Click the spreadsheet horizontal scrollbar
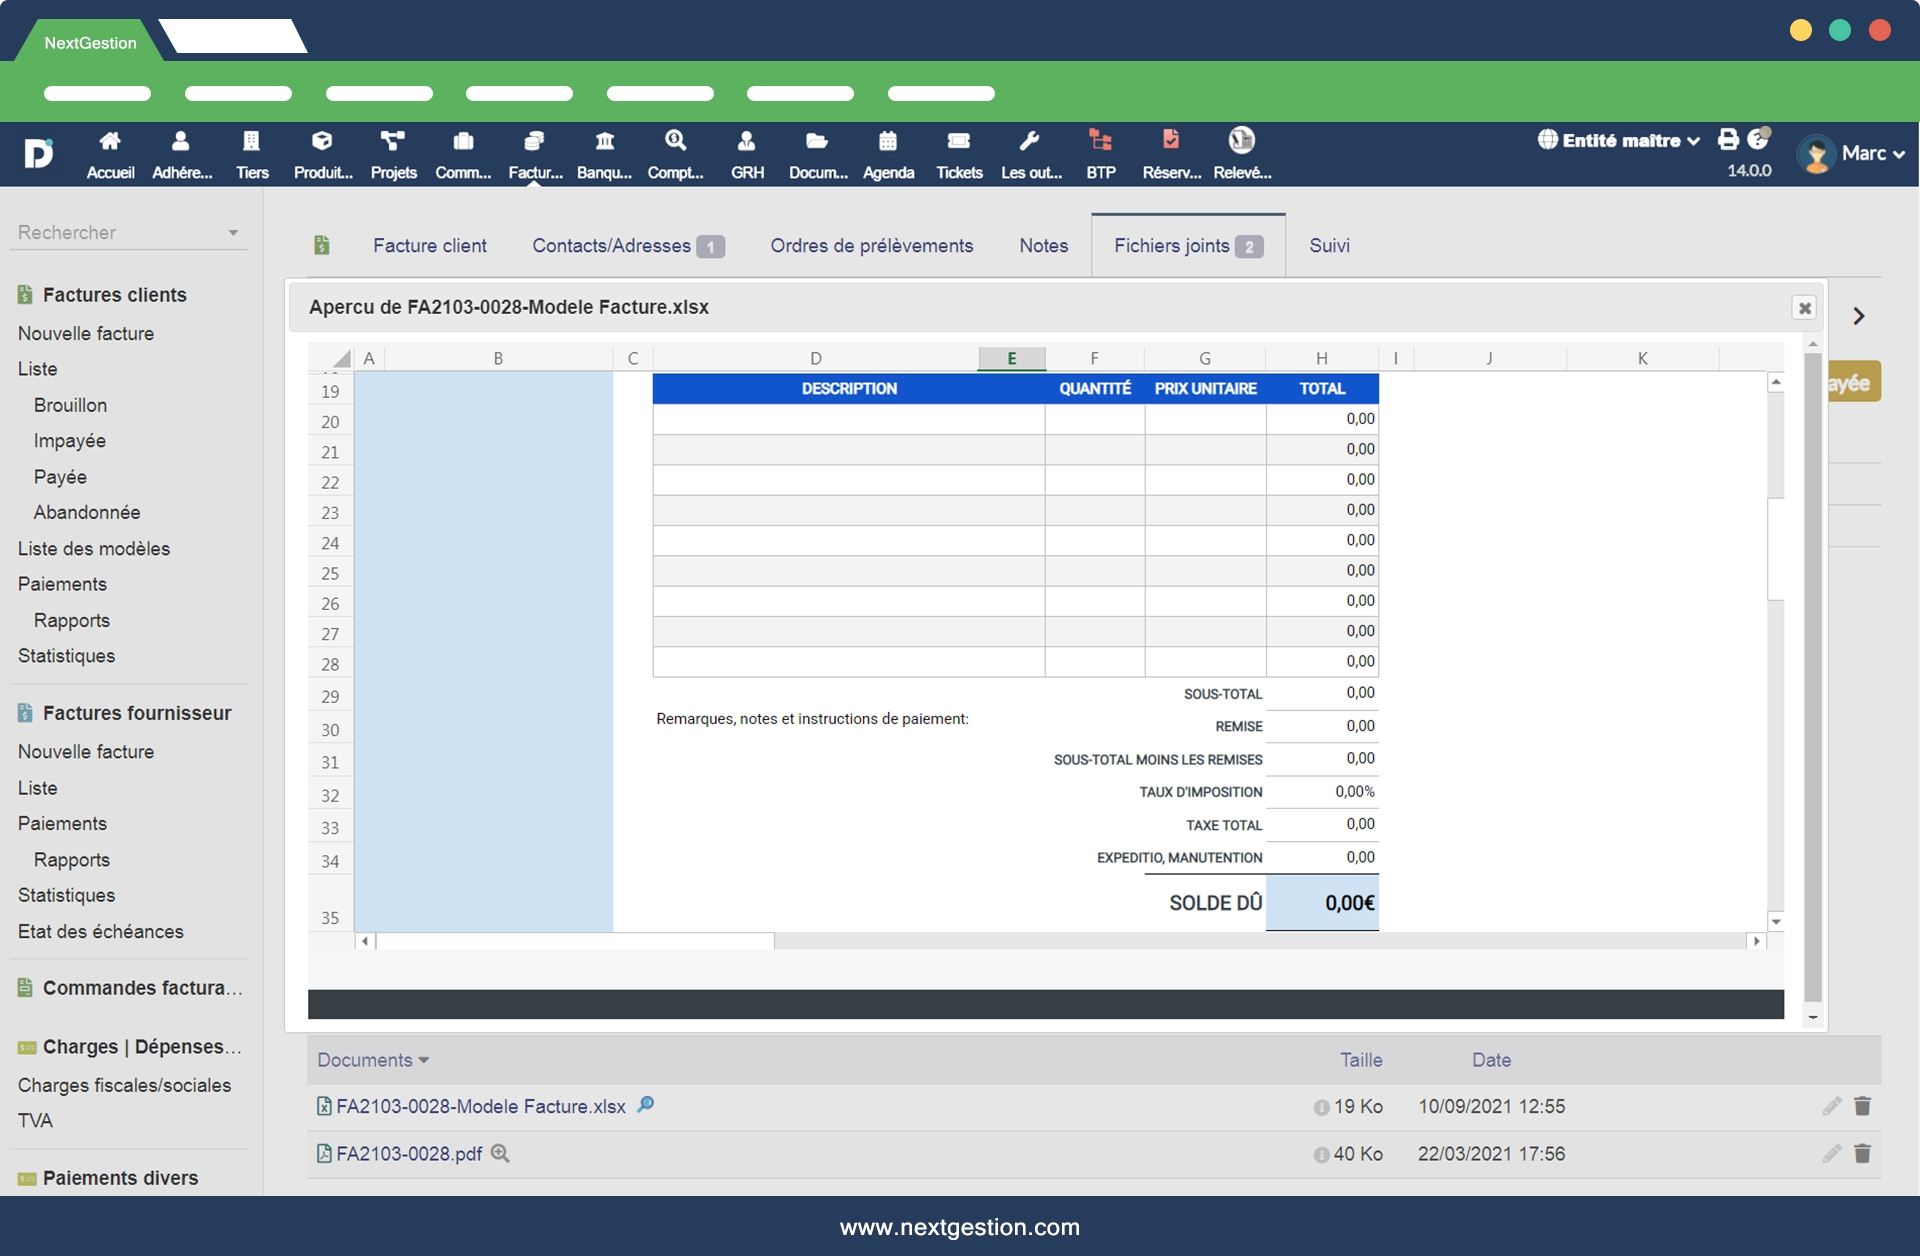The height and width of the screenshot is (1256, 1920). click(x=575, y=941)
